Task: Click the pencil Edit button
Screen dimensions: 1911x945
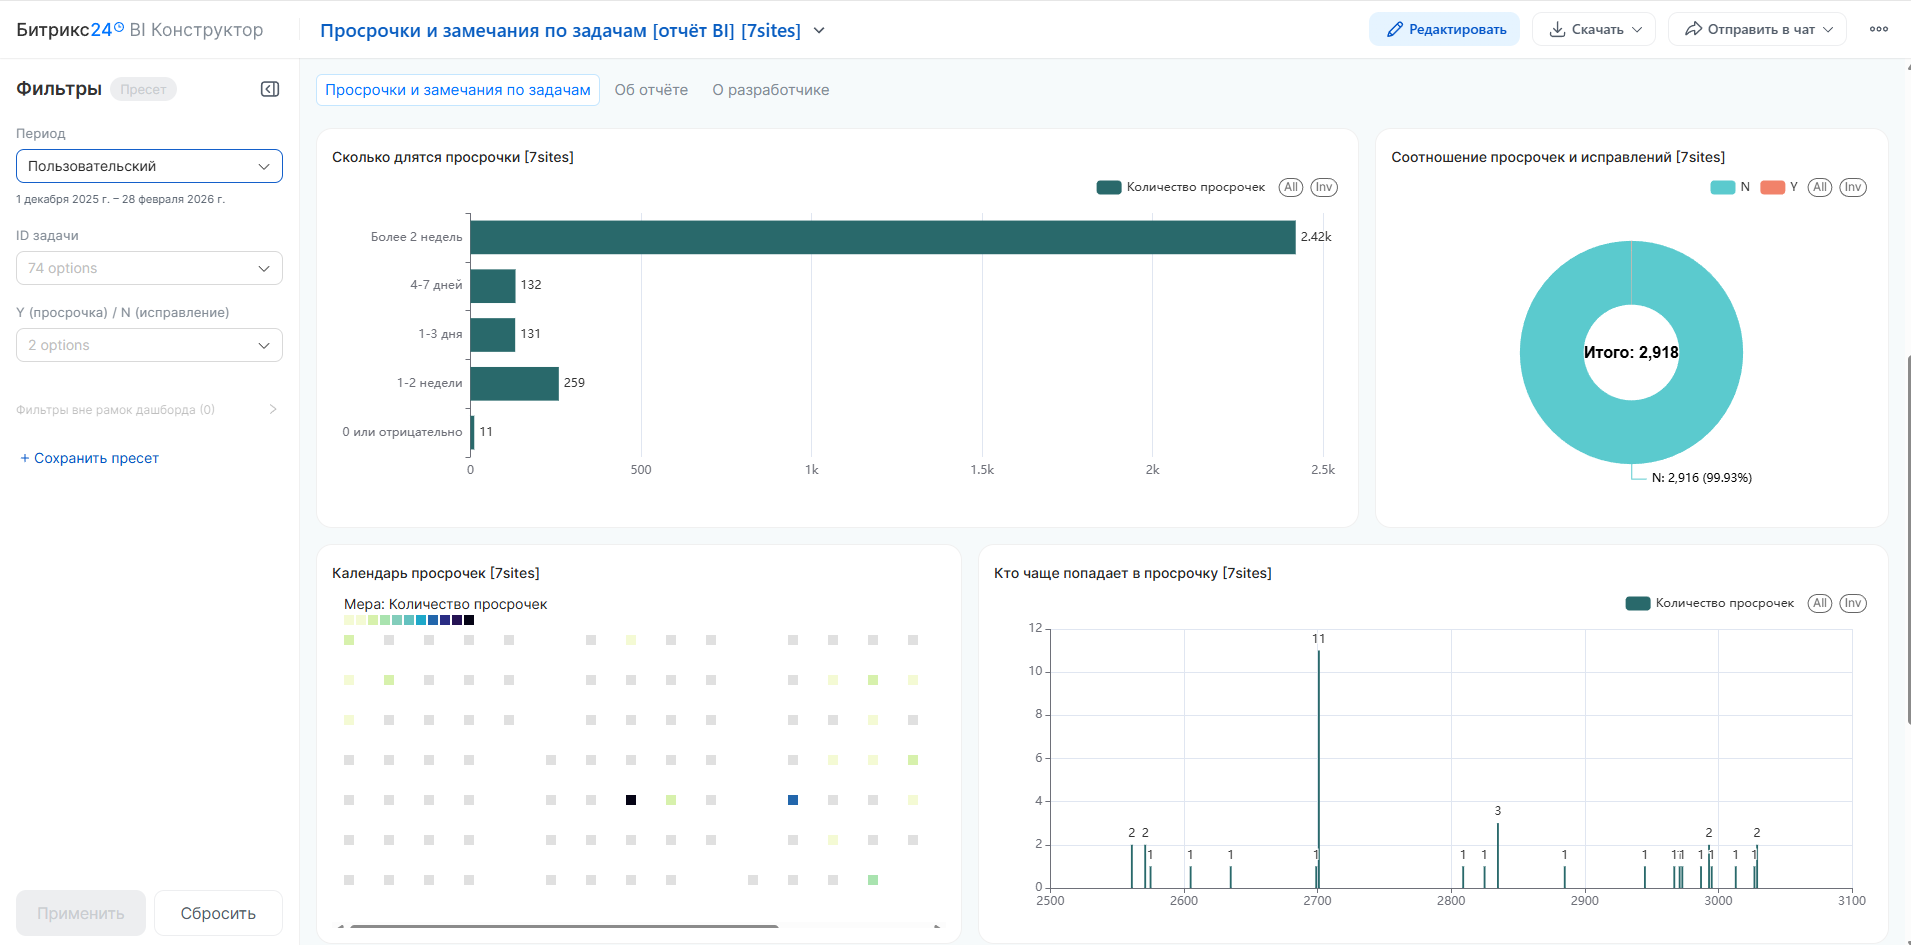Action: 1444,29
